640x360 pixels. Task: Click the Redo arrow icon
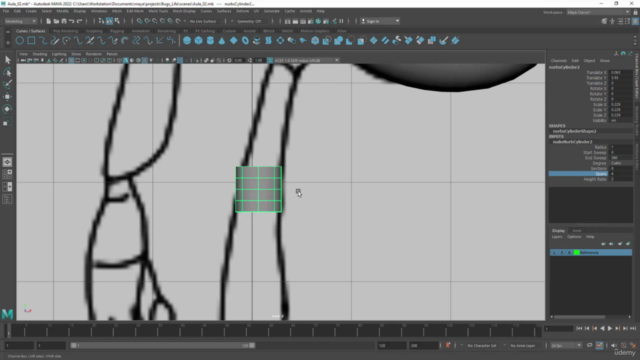[x=80, y=21]
